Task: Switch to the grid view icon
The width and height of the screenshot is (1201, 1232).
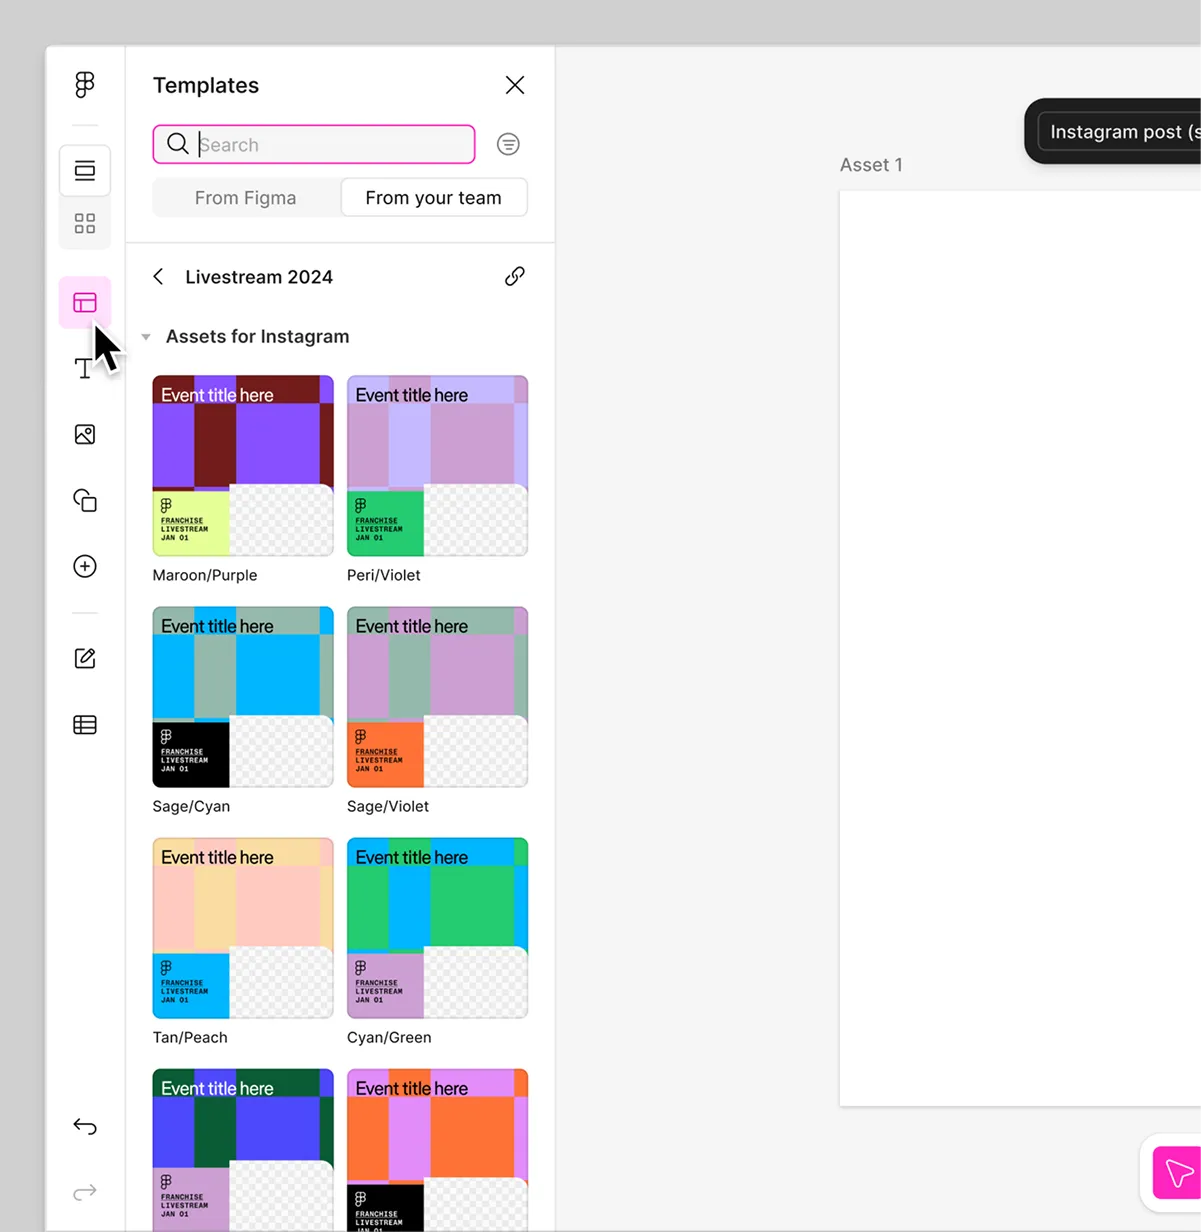Action: coord(85,223)
